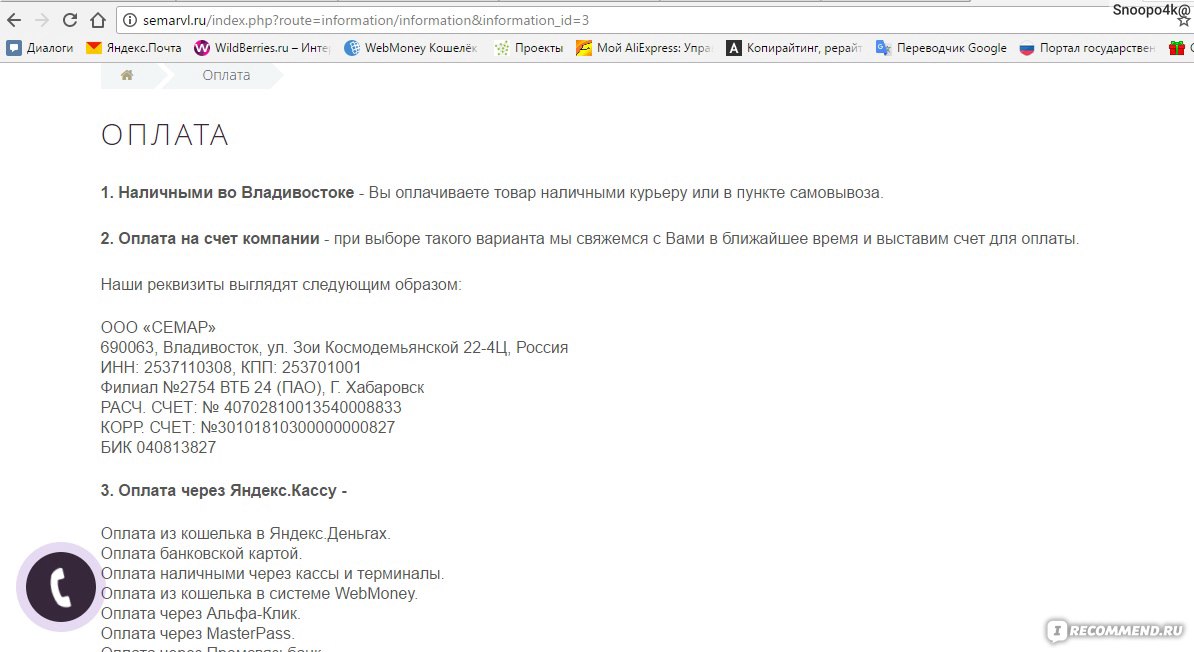Open the Копирайтинг, рерайт bookmark

click(794, 48)
